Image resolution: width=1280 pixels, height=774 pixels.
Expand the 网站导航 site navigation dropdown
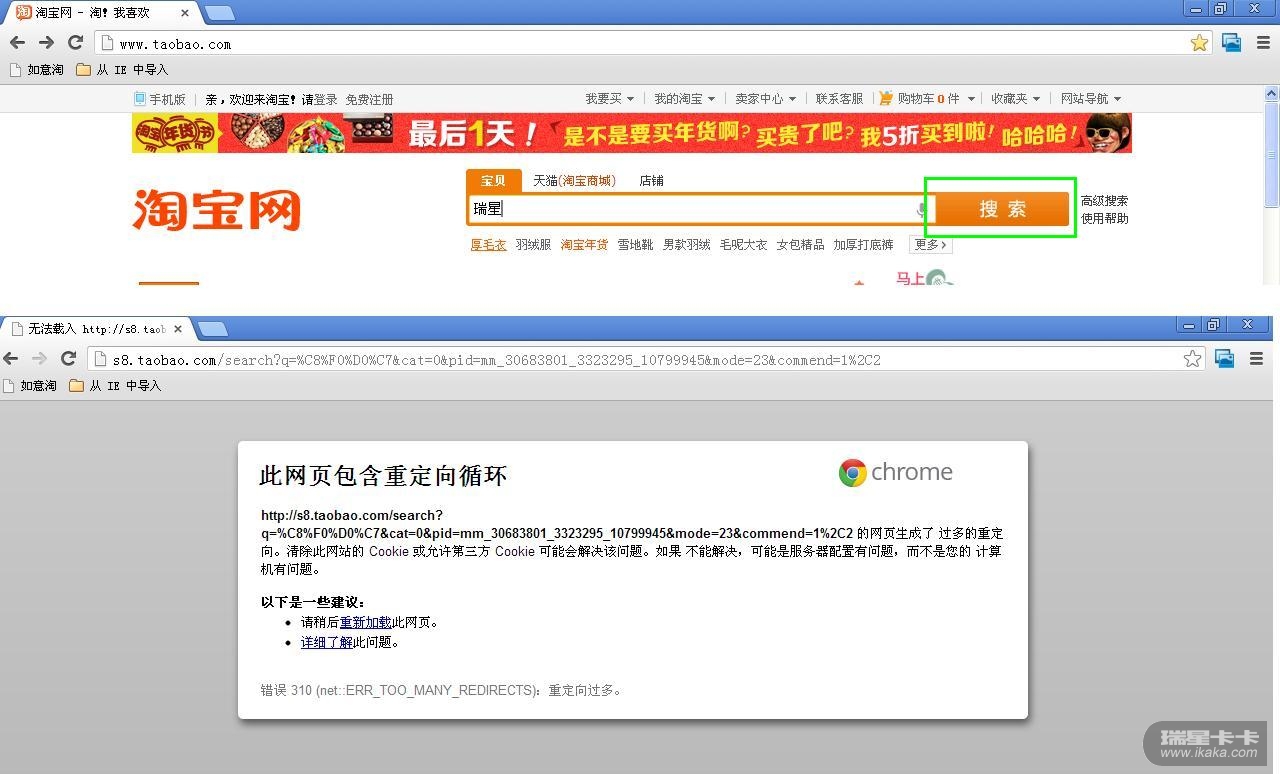point(1091,99)
